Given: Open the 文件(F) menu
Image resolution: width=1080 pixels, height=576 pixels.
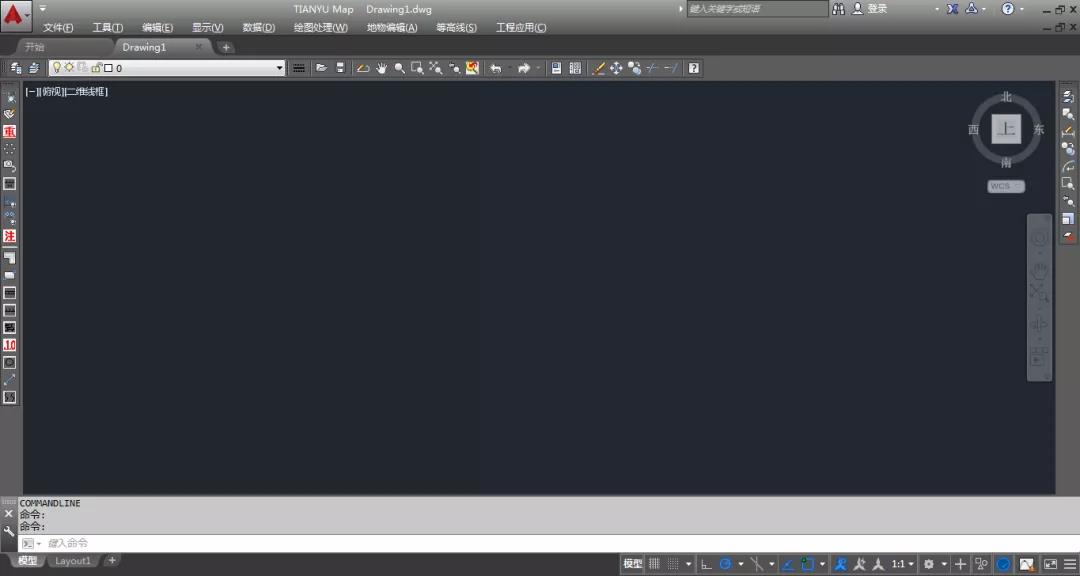Looking at the screenshot, I should (58, 28).
